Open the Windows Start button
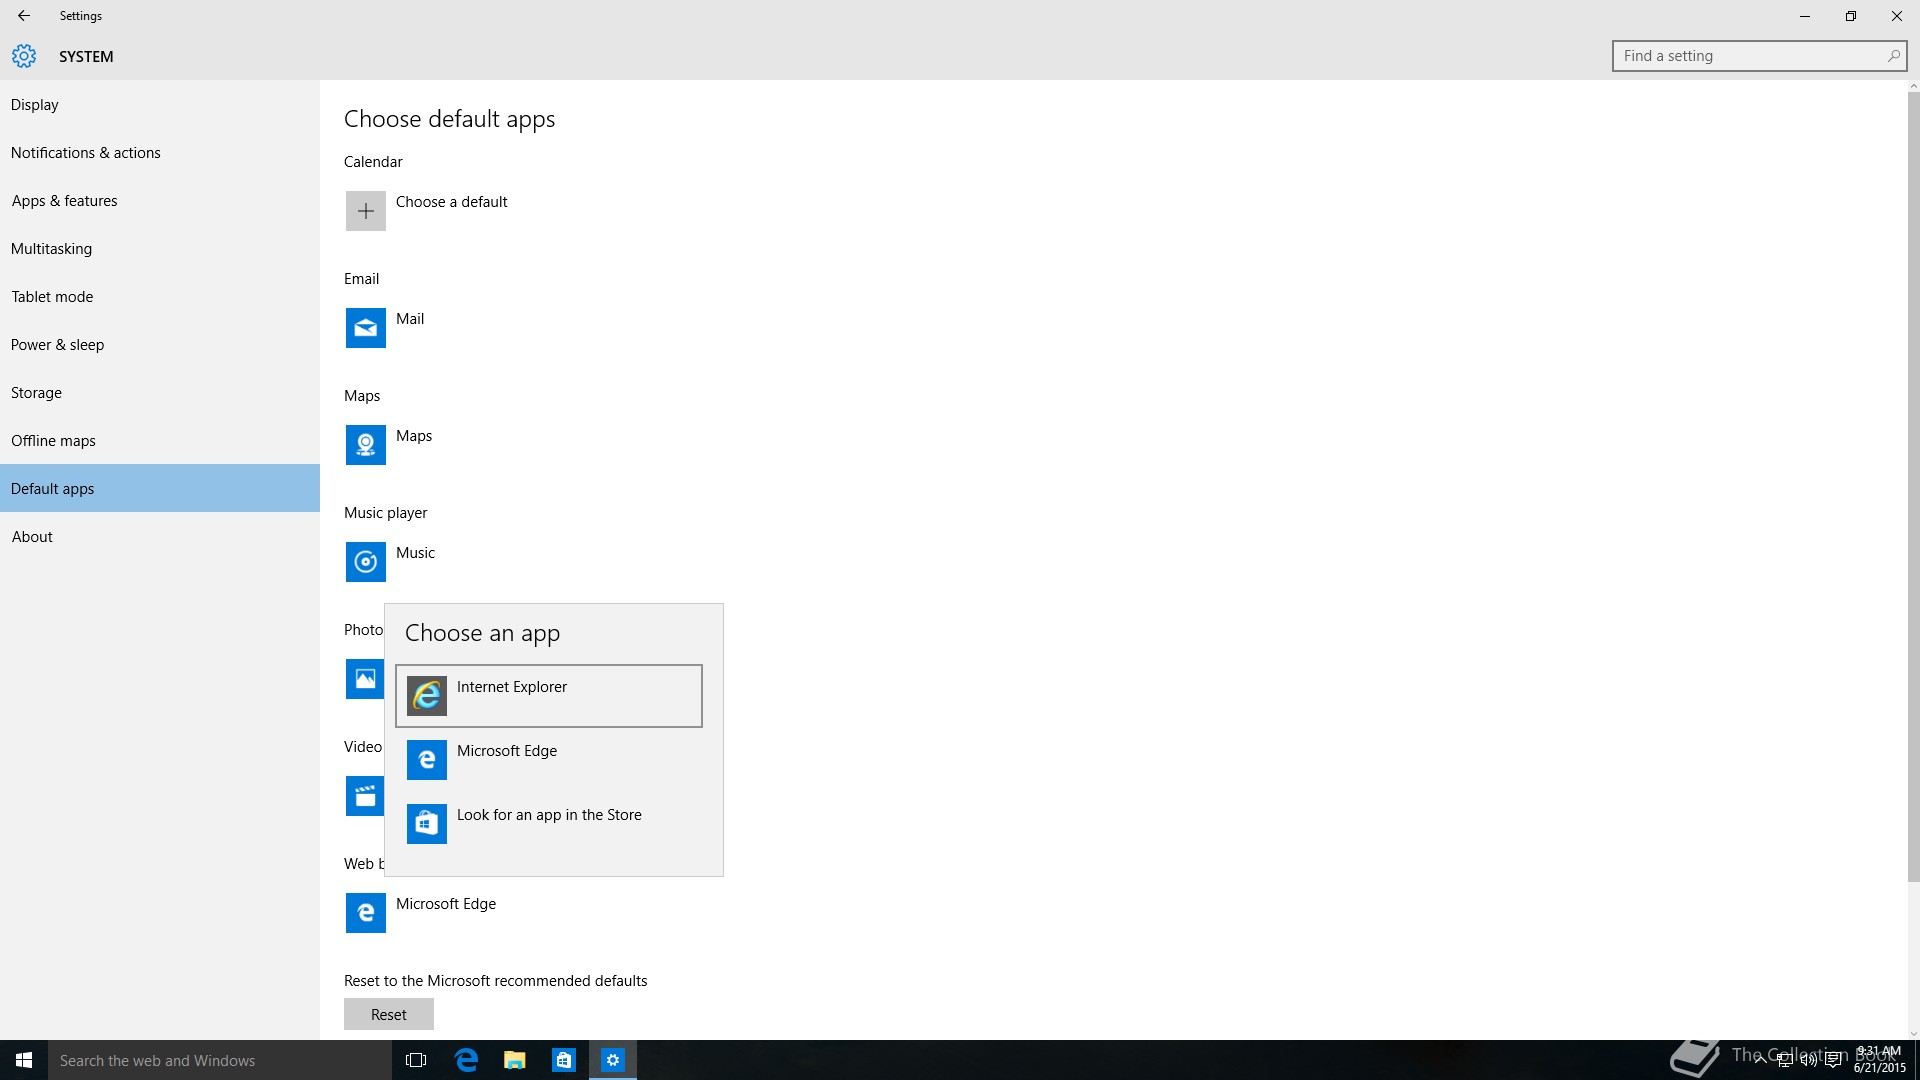The image size is (1920, 1080). pos(24,1060)
